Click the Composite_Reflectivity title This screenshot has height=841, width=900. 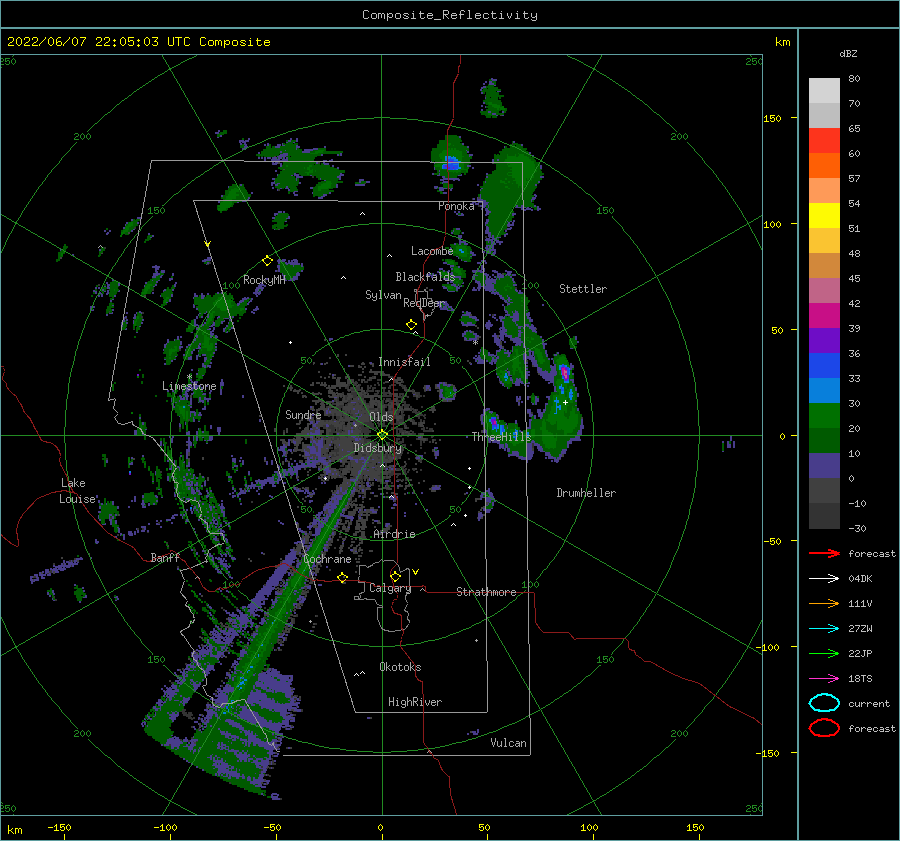tap(450, 15)
